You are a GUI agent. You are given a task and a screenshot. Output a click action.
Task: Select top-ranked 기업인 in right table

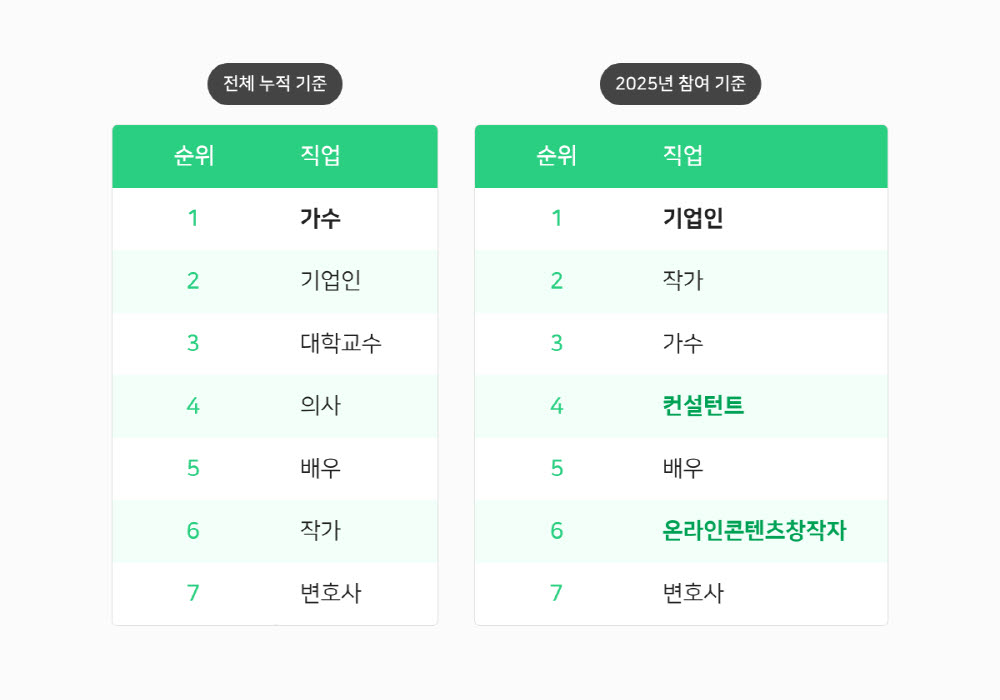click(x=693, y=218)
